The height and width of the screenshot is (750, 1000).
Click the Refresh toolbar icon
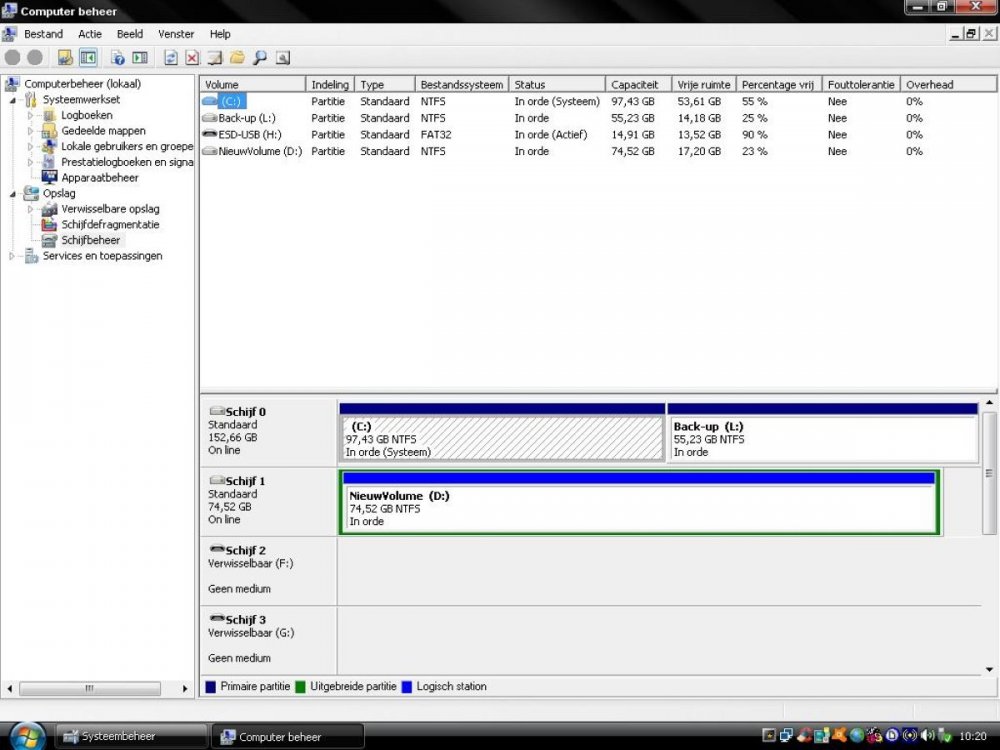[x=171, y=58]
